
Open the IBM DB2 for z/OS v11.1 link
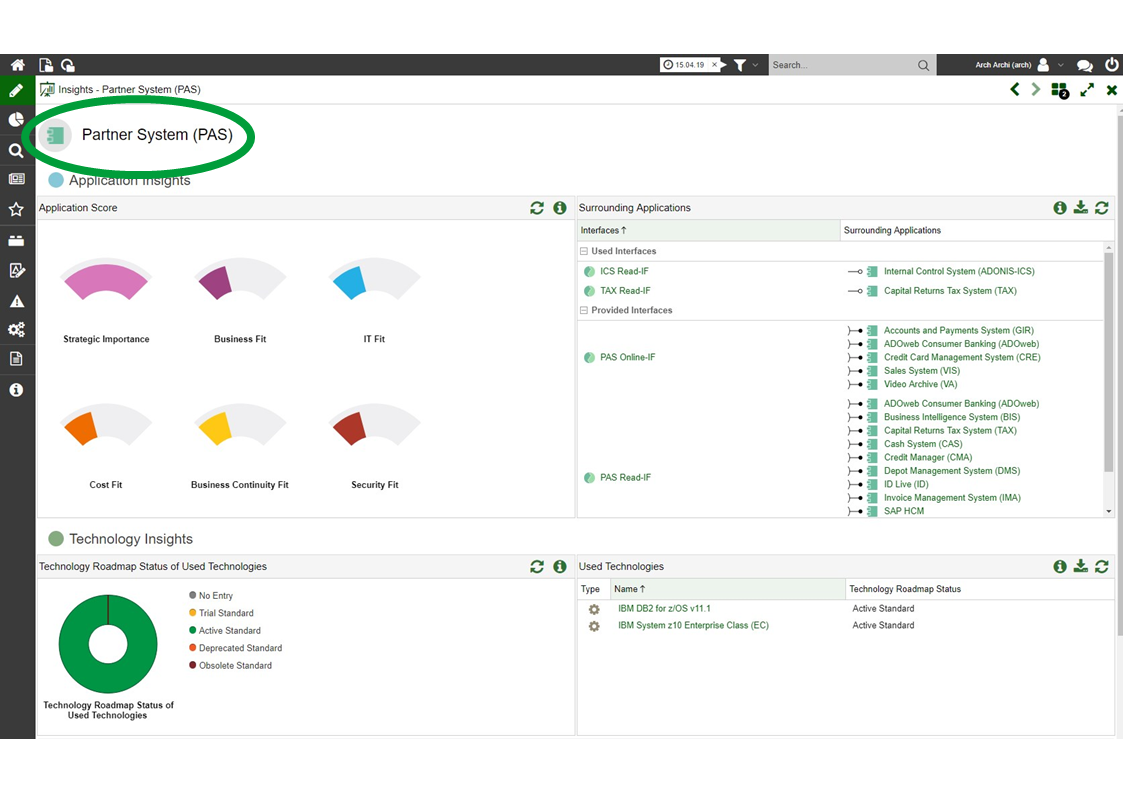pos(664,608)
